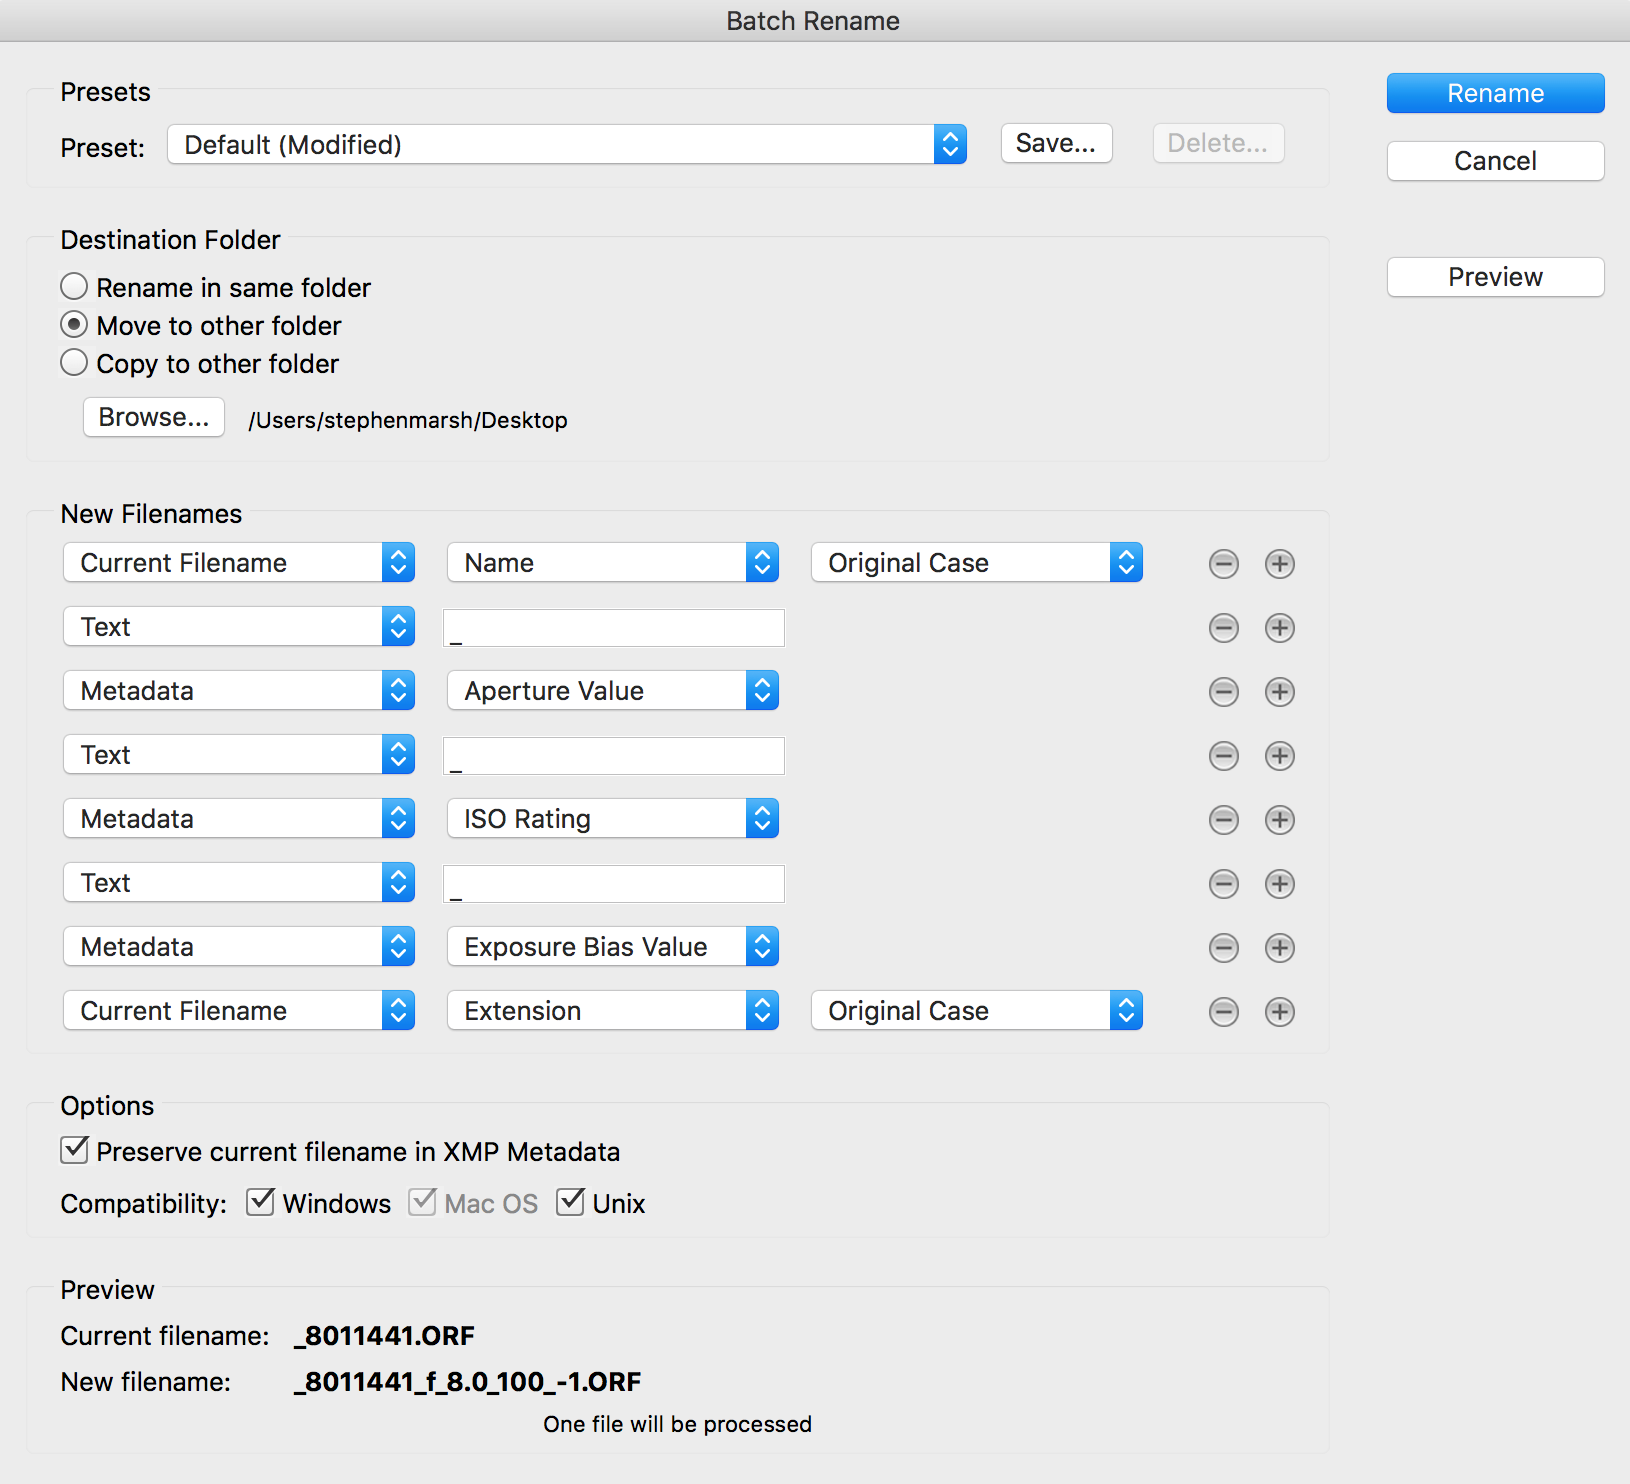Expand the Exposure Bias Value dropdown

(x=612, y=947)
